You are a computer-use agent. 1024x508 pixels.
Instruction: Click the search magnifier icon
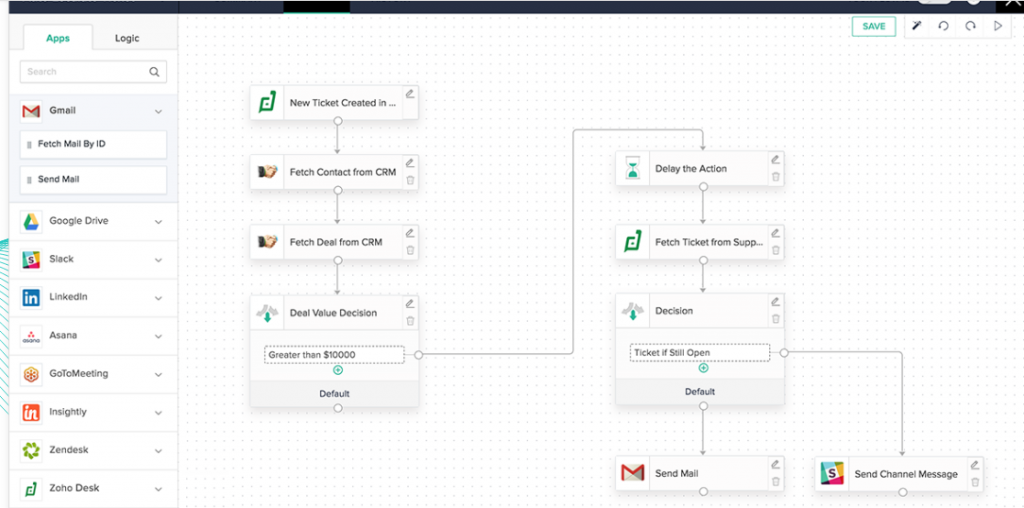tap(154, 72)
